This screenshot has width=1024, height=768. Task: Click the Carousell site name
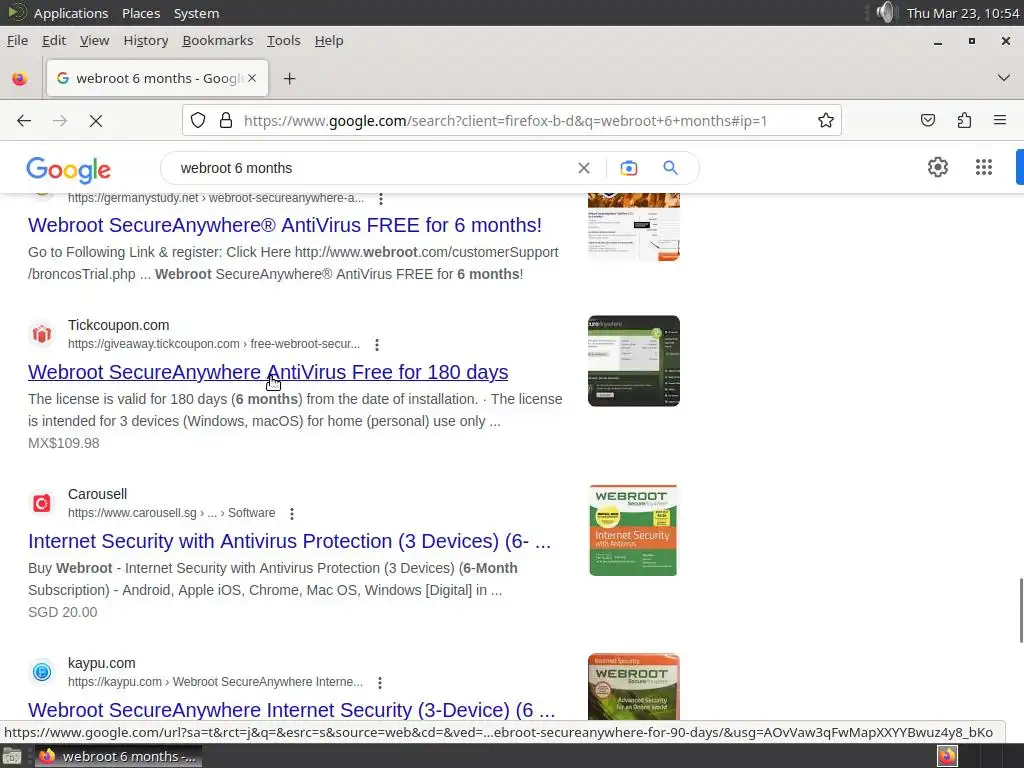tap(97, 494)
